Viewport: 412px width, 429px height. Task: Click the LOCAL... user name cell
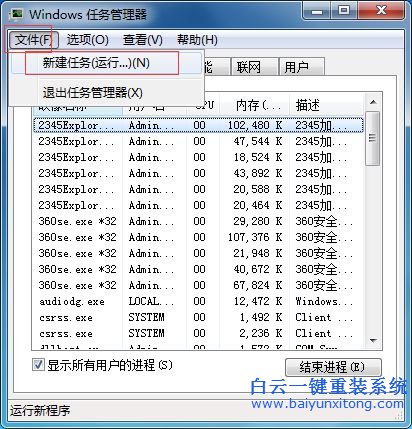click(x=151, y=301)
